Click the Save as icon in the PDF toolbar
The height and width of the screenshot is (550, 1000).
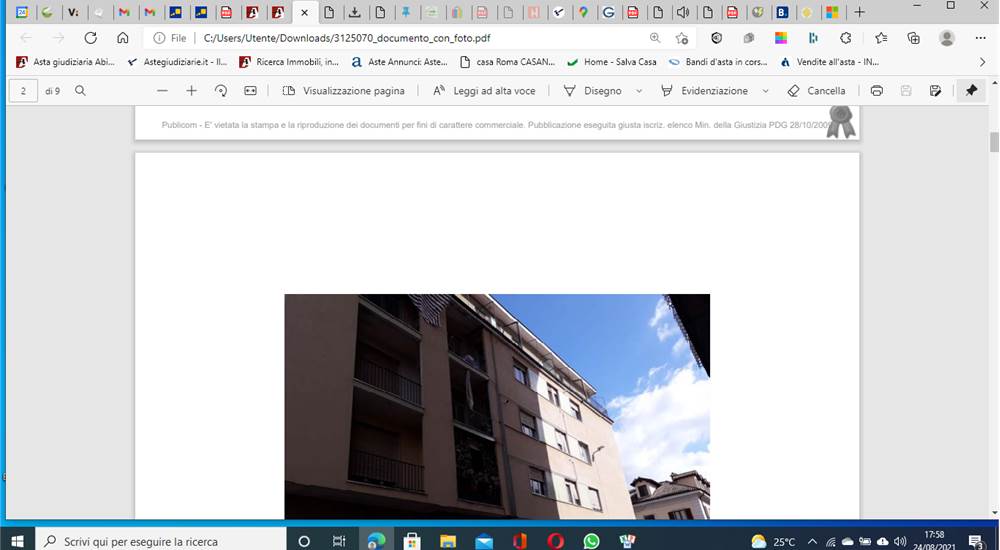click(936, 91)
